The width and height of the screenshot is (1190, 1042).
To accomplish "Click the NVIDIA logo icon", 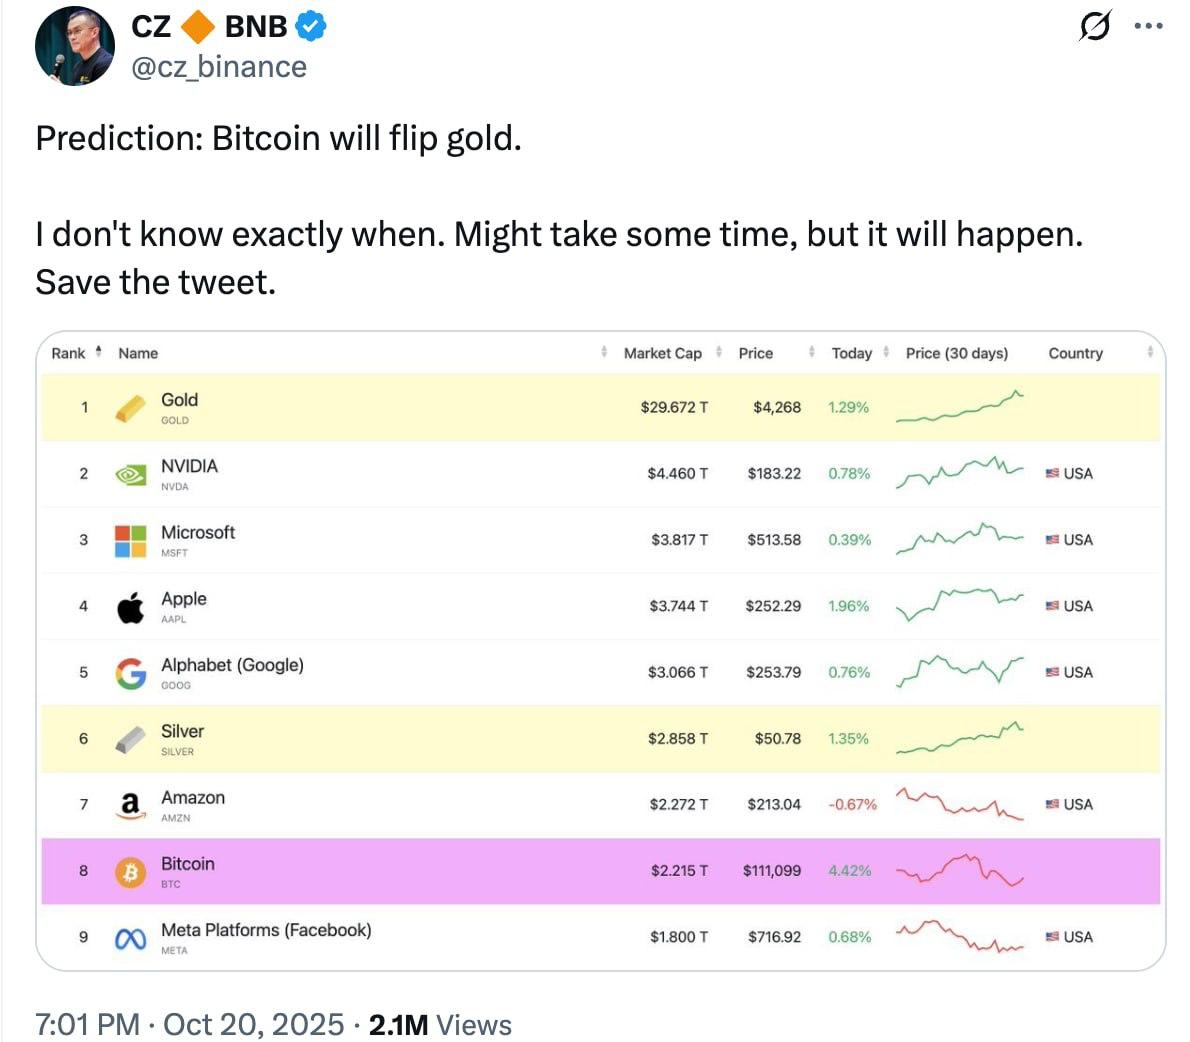I will pyautogui.click(x=130, y=474).
